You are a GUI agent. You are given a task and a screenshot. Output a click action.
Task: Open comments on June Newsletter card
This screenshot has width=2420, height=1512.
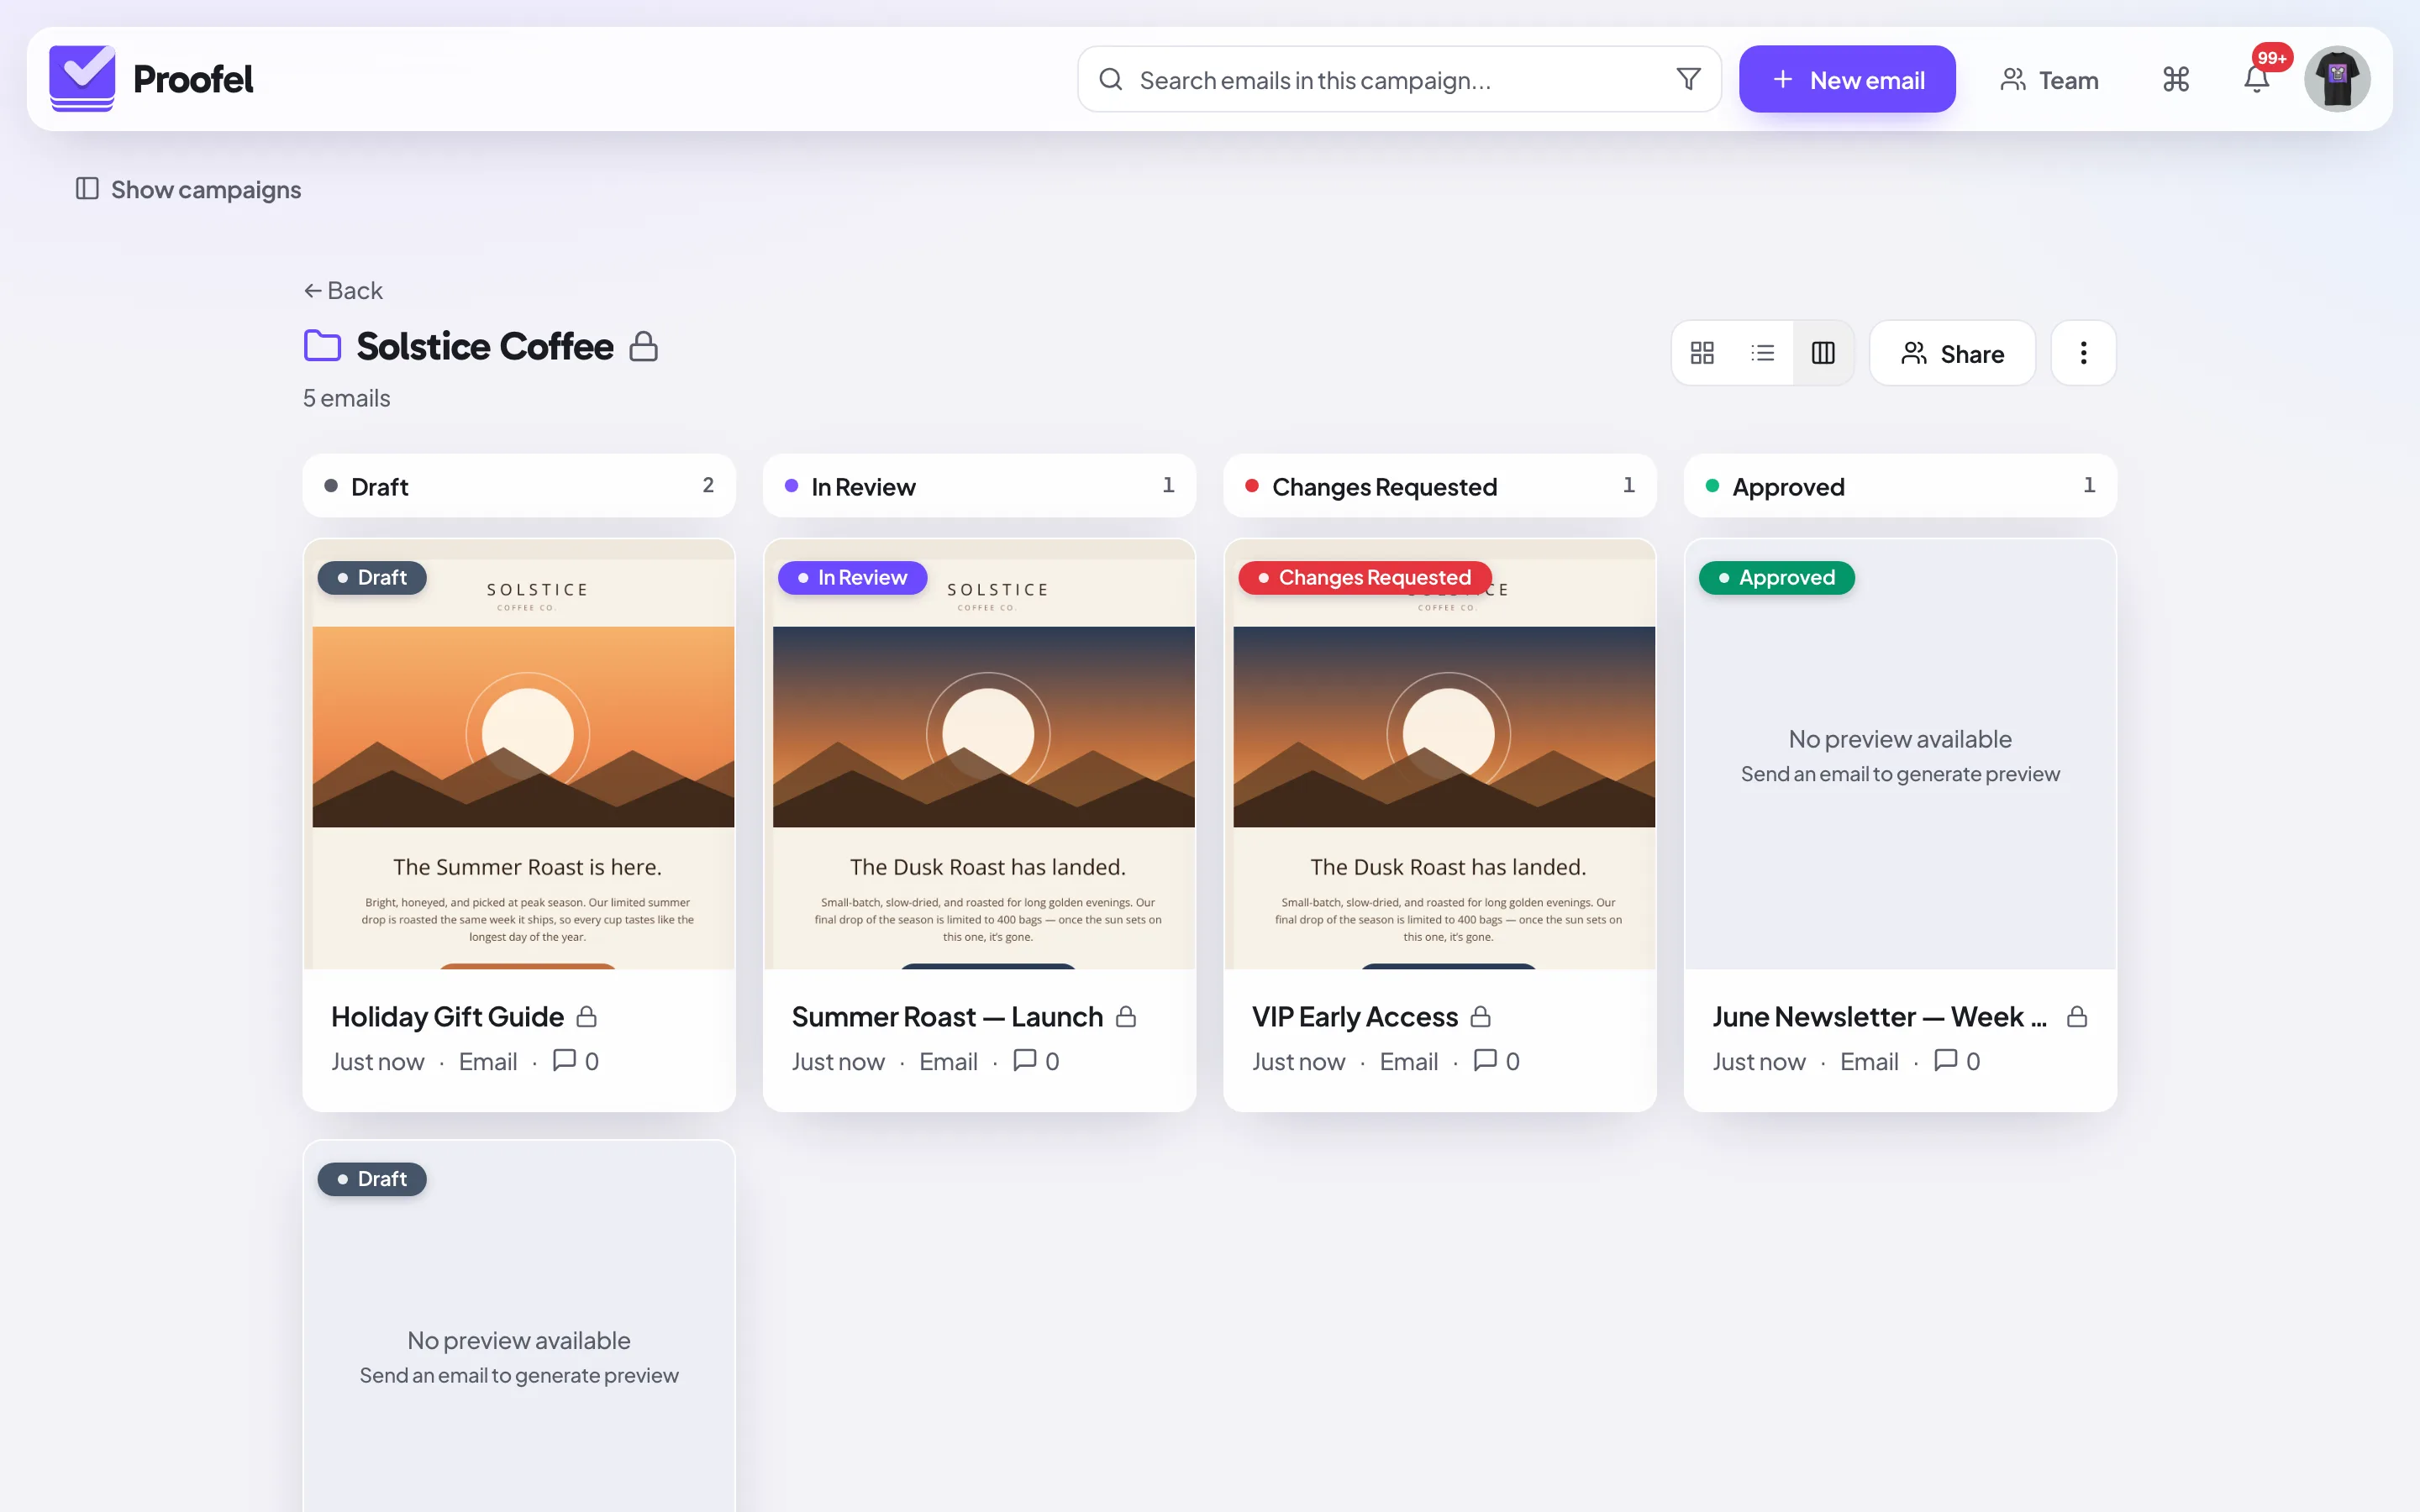coord(1957,1061)
